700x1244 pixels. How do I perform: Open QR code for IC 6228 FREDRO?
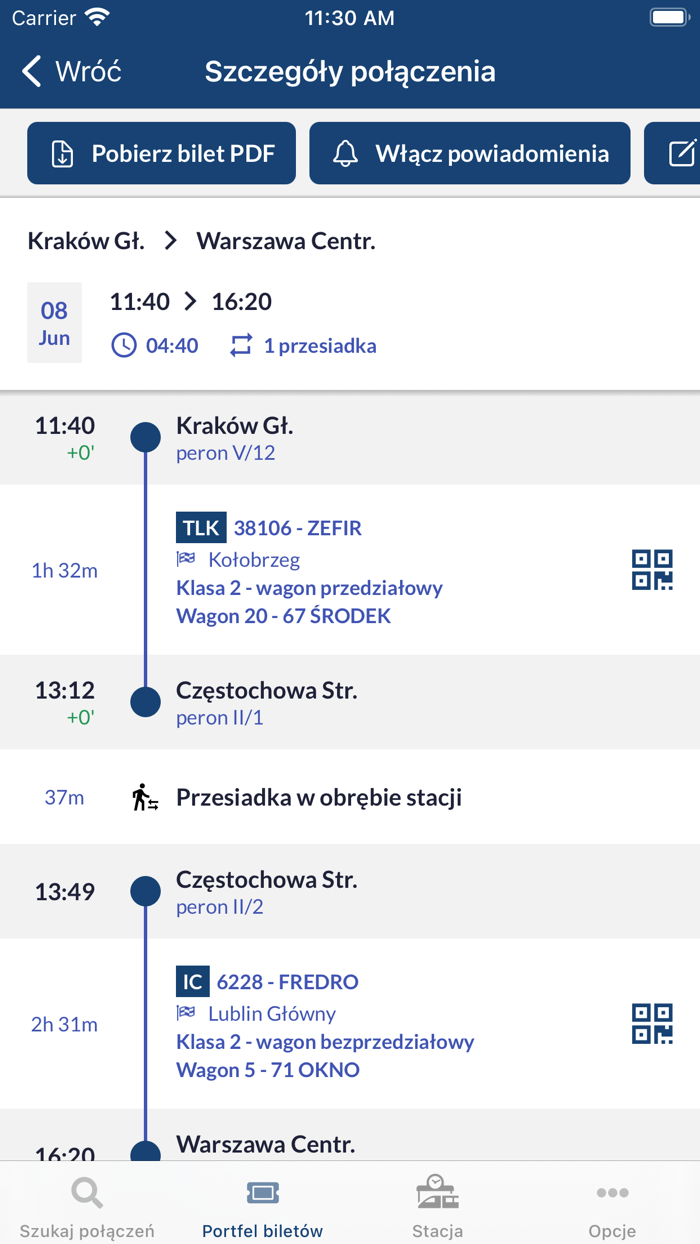(x=652, y=1024)
